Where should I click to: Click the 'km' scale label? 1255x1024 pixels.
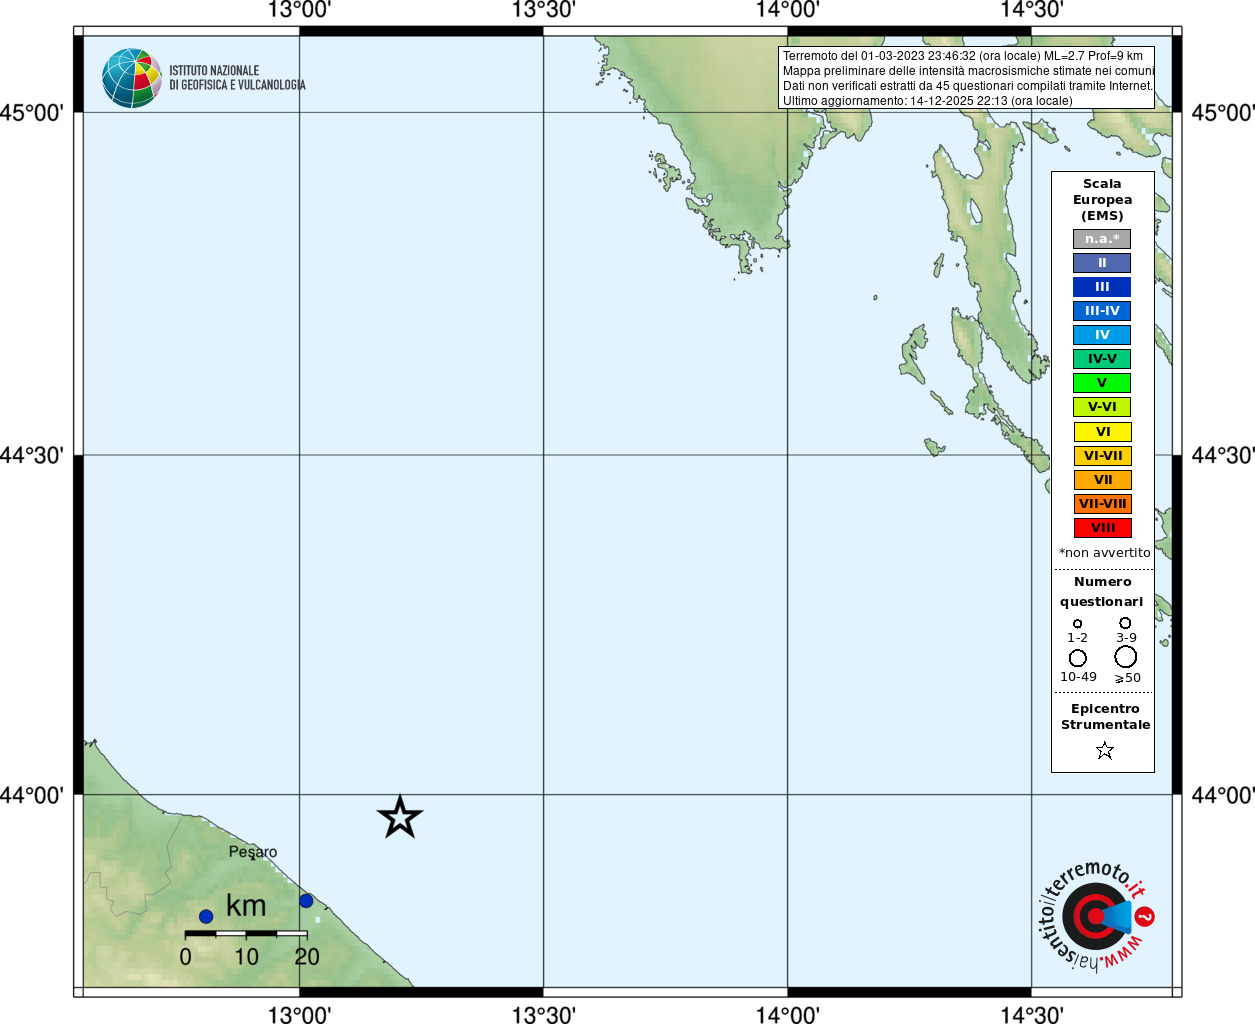(246, 906)
